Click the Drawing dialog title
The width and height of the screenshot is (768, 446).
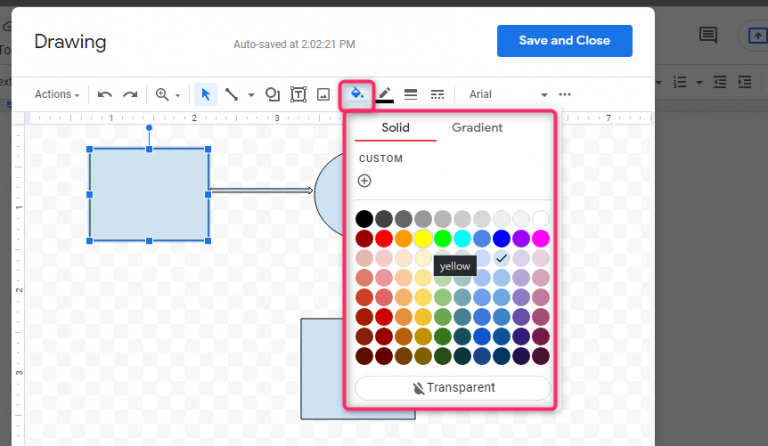[x=70, y=42]
